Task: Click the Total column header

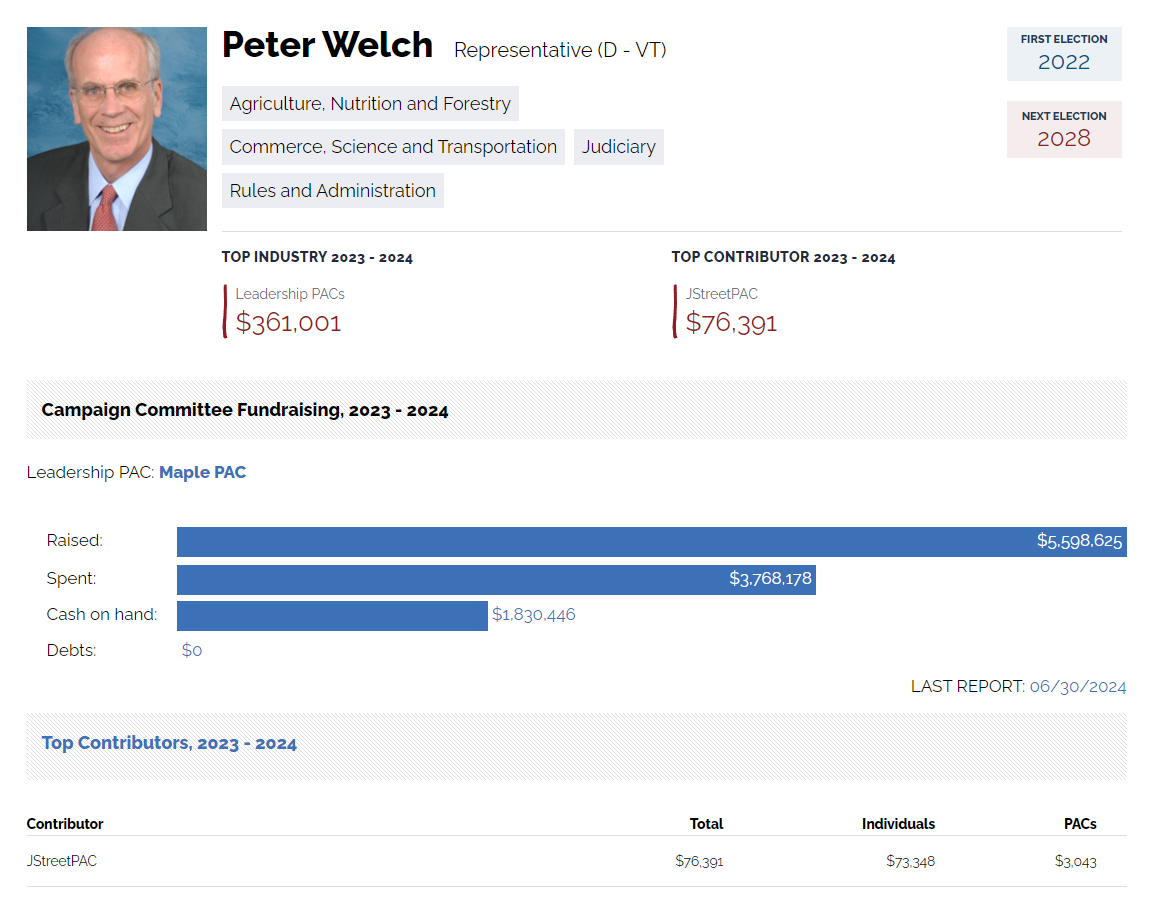Action: pyautogui.click(x=706, y=824)
